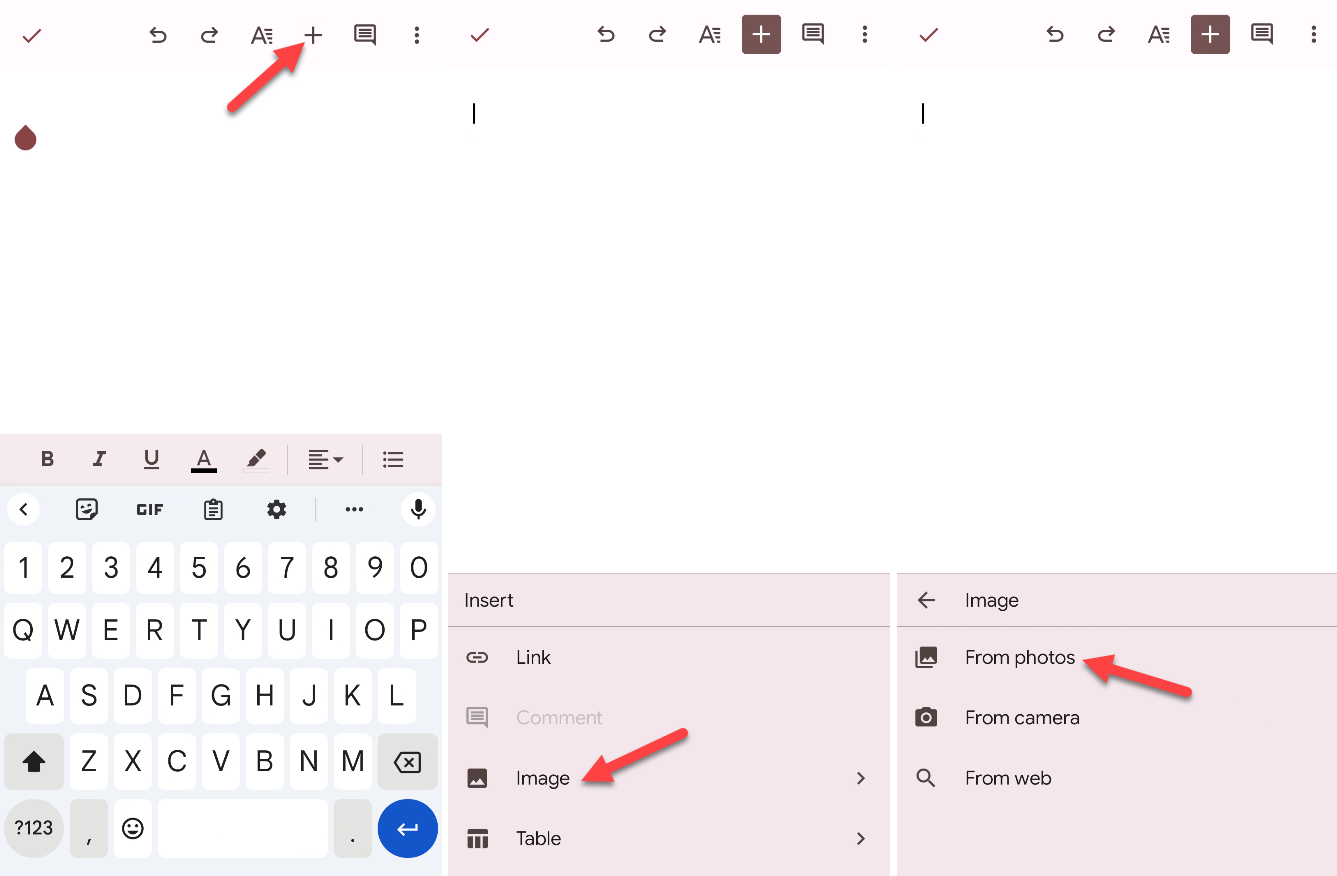Toggle underline formatting
The height and width of the screenshot is (876, 1337).
tap(151, 459)
